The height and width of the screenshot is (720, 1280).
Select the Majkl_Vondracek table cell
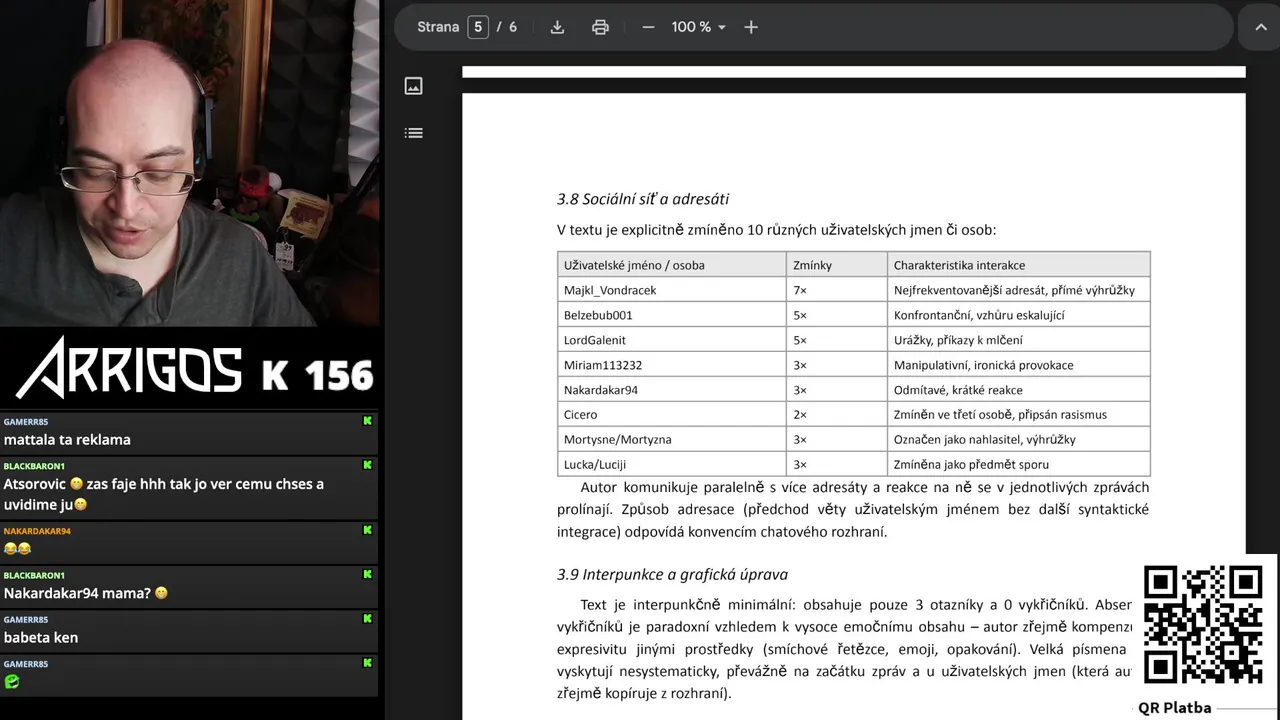pyautogui.click(x=672, y=290)
